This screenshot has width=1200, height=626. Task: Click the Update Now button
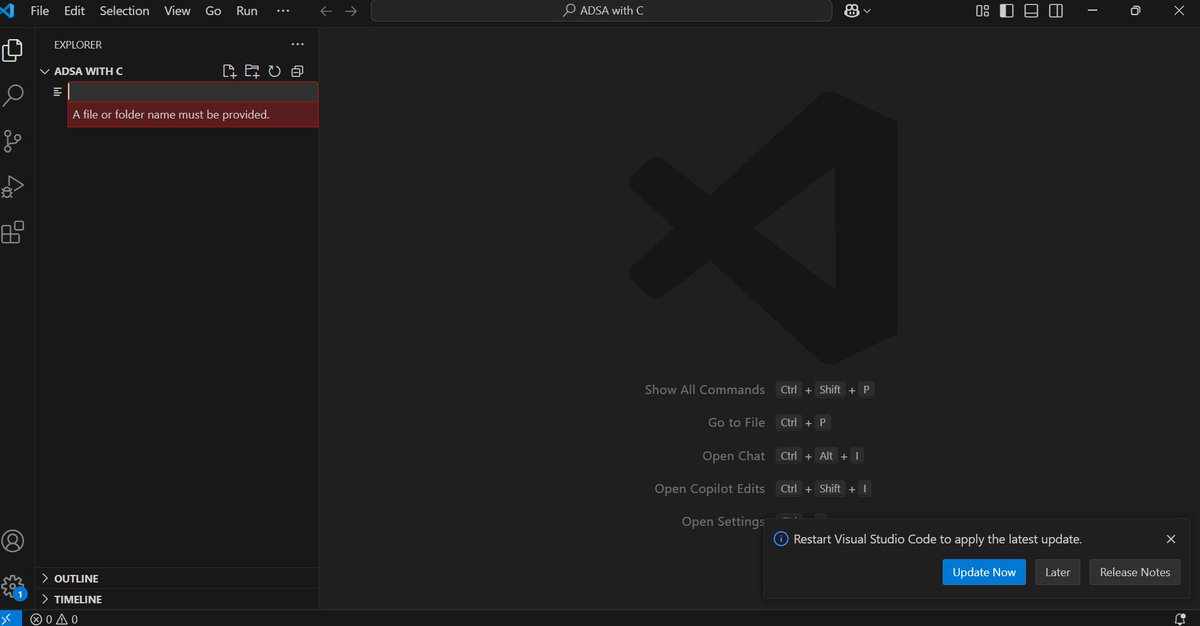click(984, 572)
